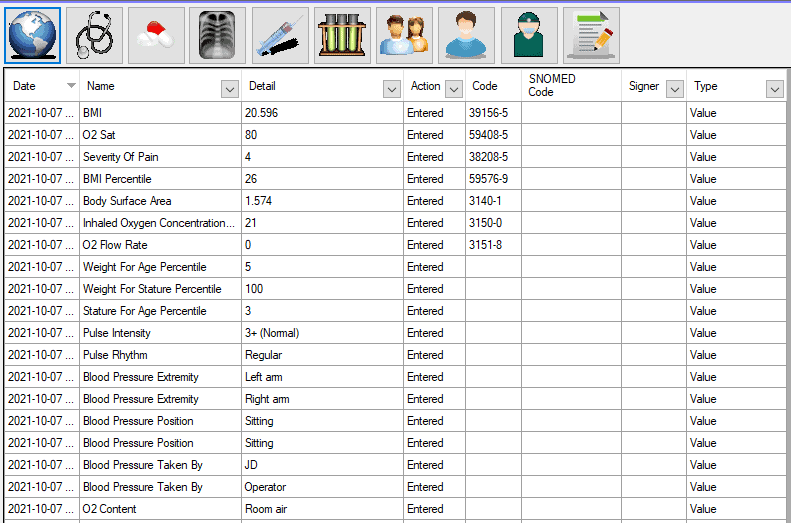
Task: Open the surgeon procedure icon
Action: (529, 35)
